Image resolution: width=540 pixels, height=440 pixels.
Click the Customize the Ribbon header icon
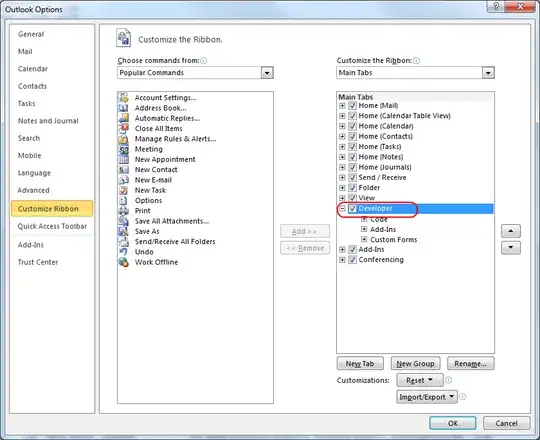[x=124, y=38]
